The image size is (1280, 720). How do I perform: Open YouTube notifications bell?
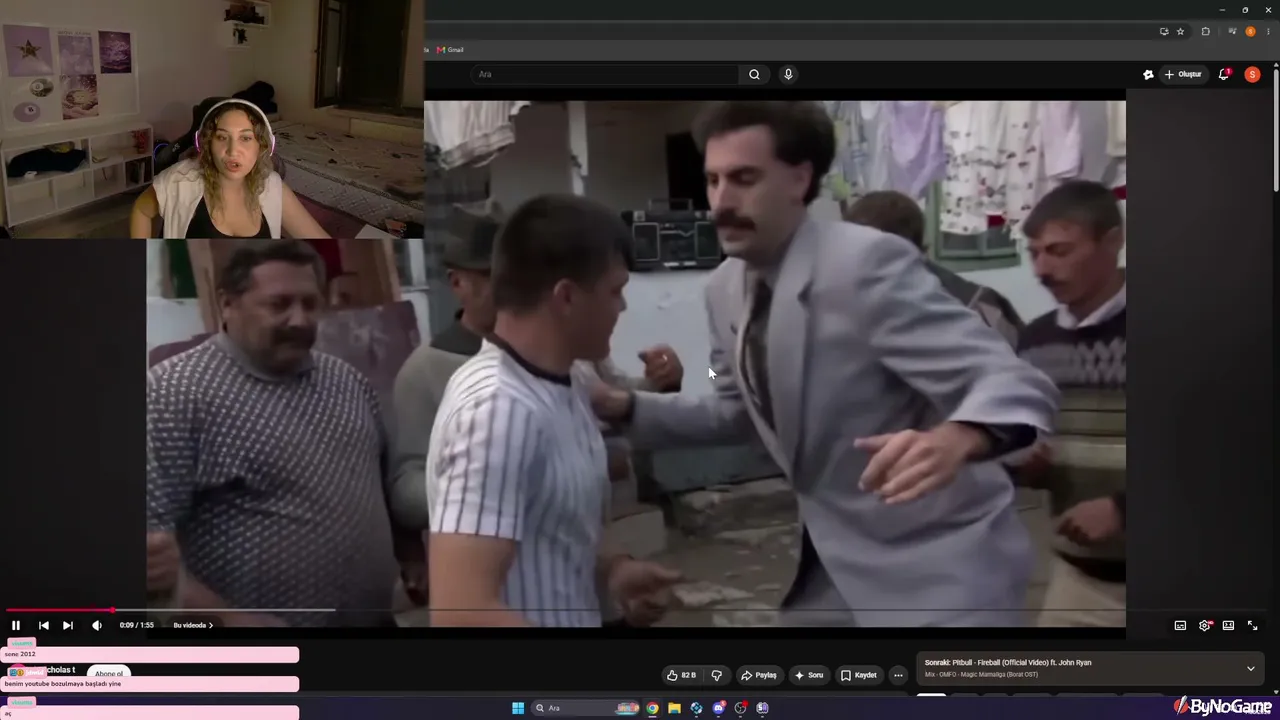click(x=1224, y=74)
